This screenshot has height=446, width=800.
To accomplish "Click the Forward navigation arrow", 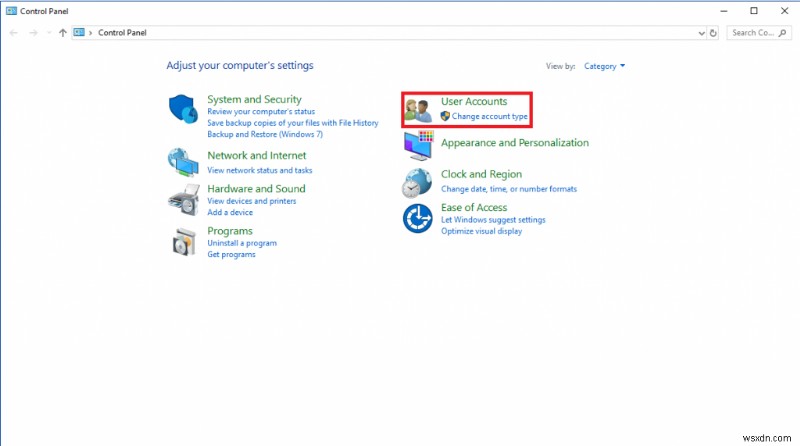I will point(33,33).
